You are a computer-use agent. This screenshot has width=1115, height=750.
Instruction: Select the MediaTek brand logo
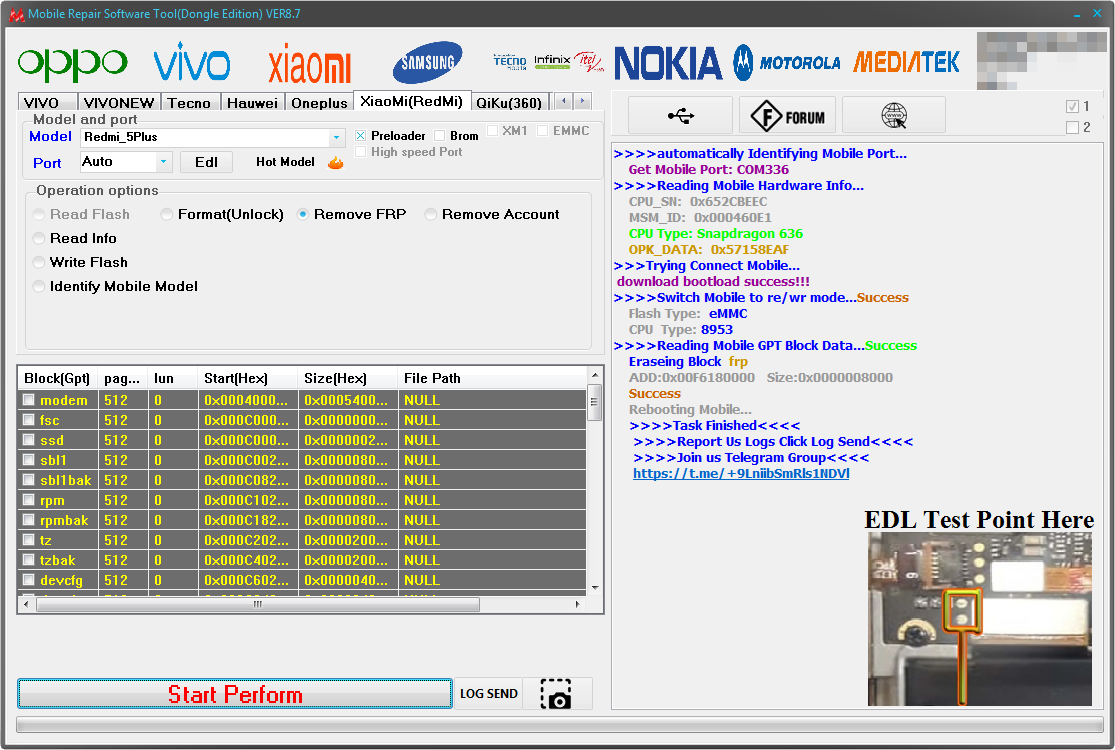pos(906,63)
